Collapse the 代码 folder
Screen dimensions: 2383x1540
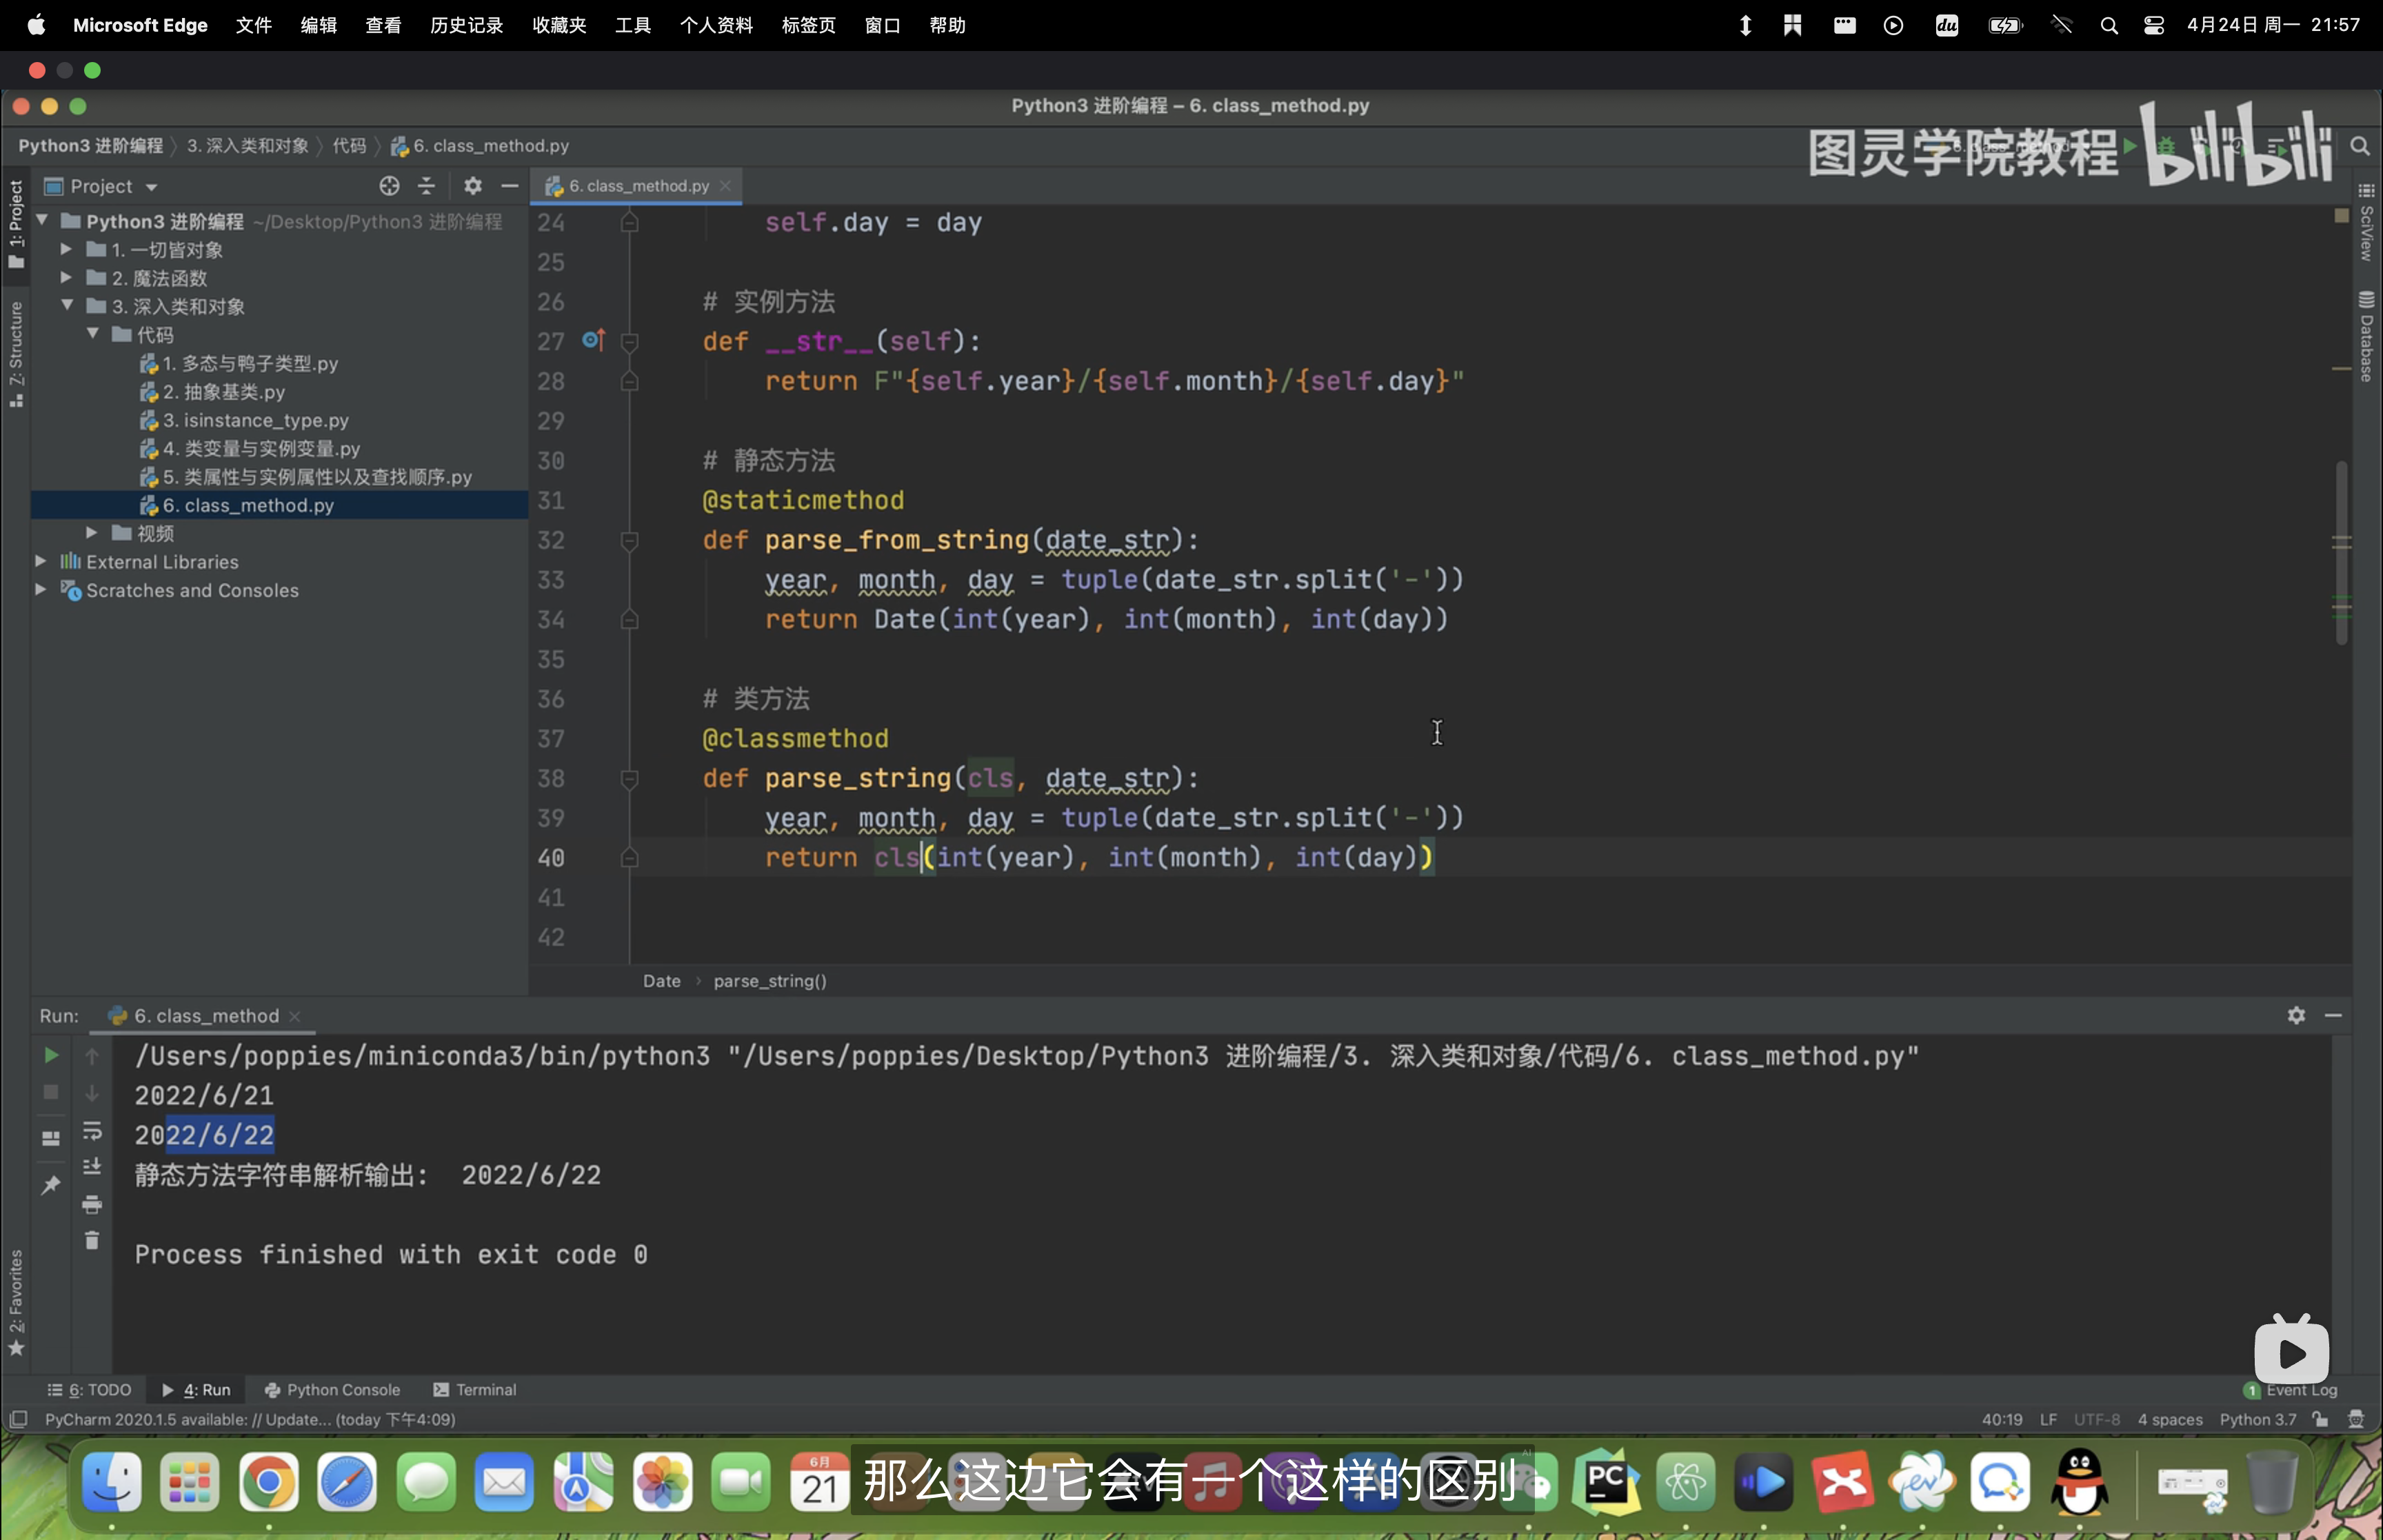[x=92, y=333]
